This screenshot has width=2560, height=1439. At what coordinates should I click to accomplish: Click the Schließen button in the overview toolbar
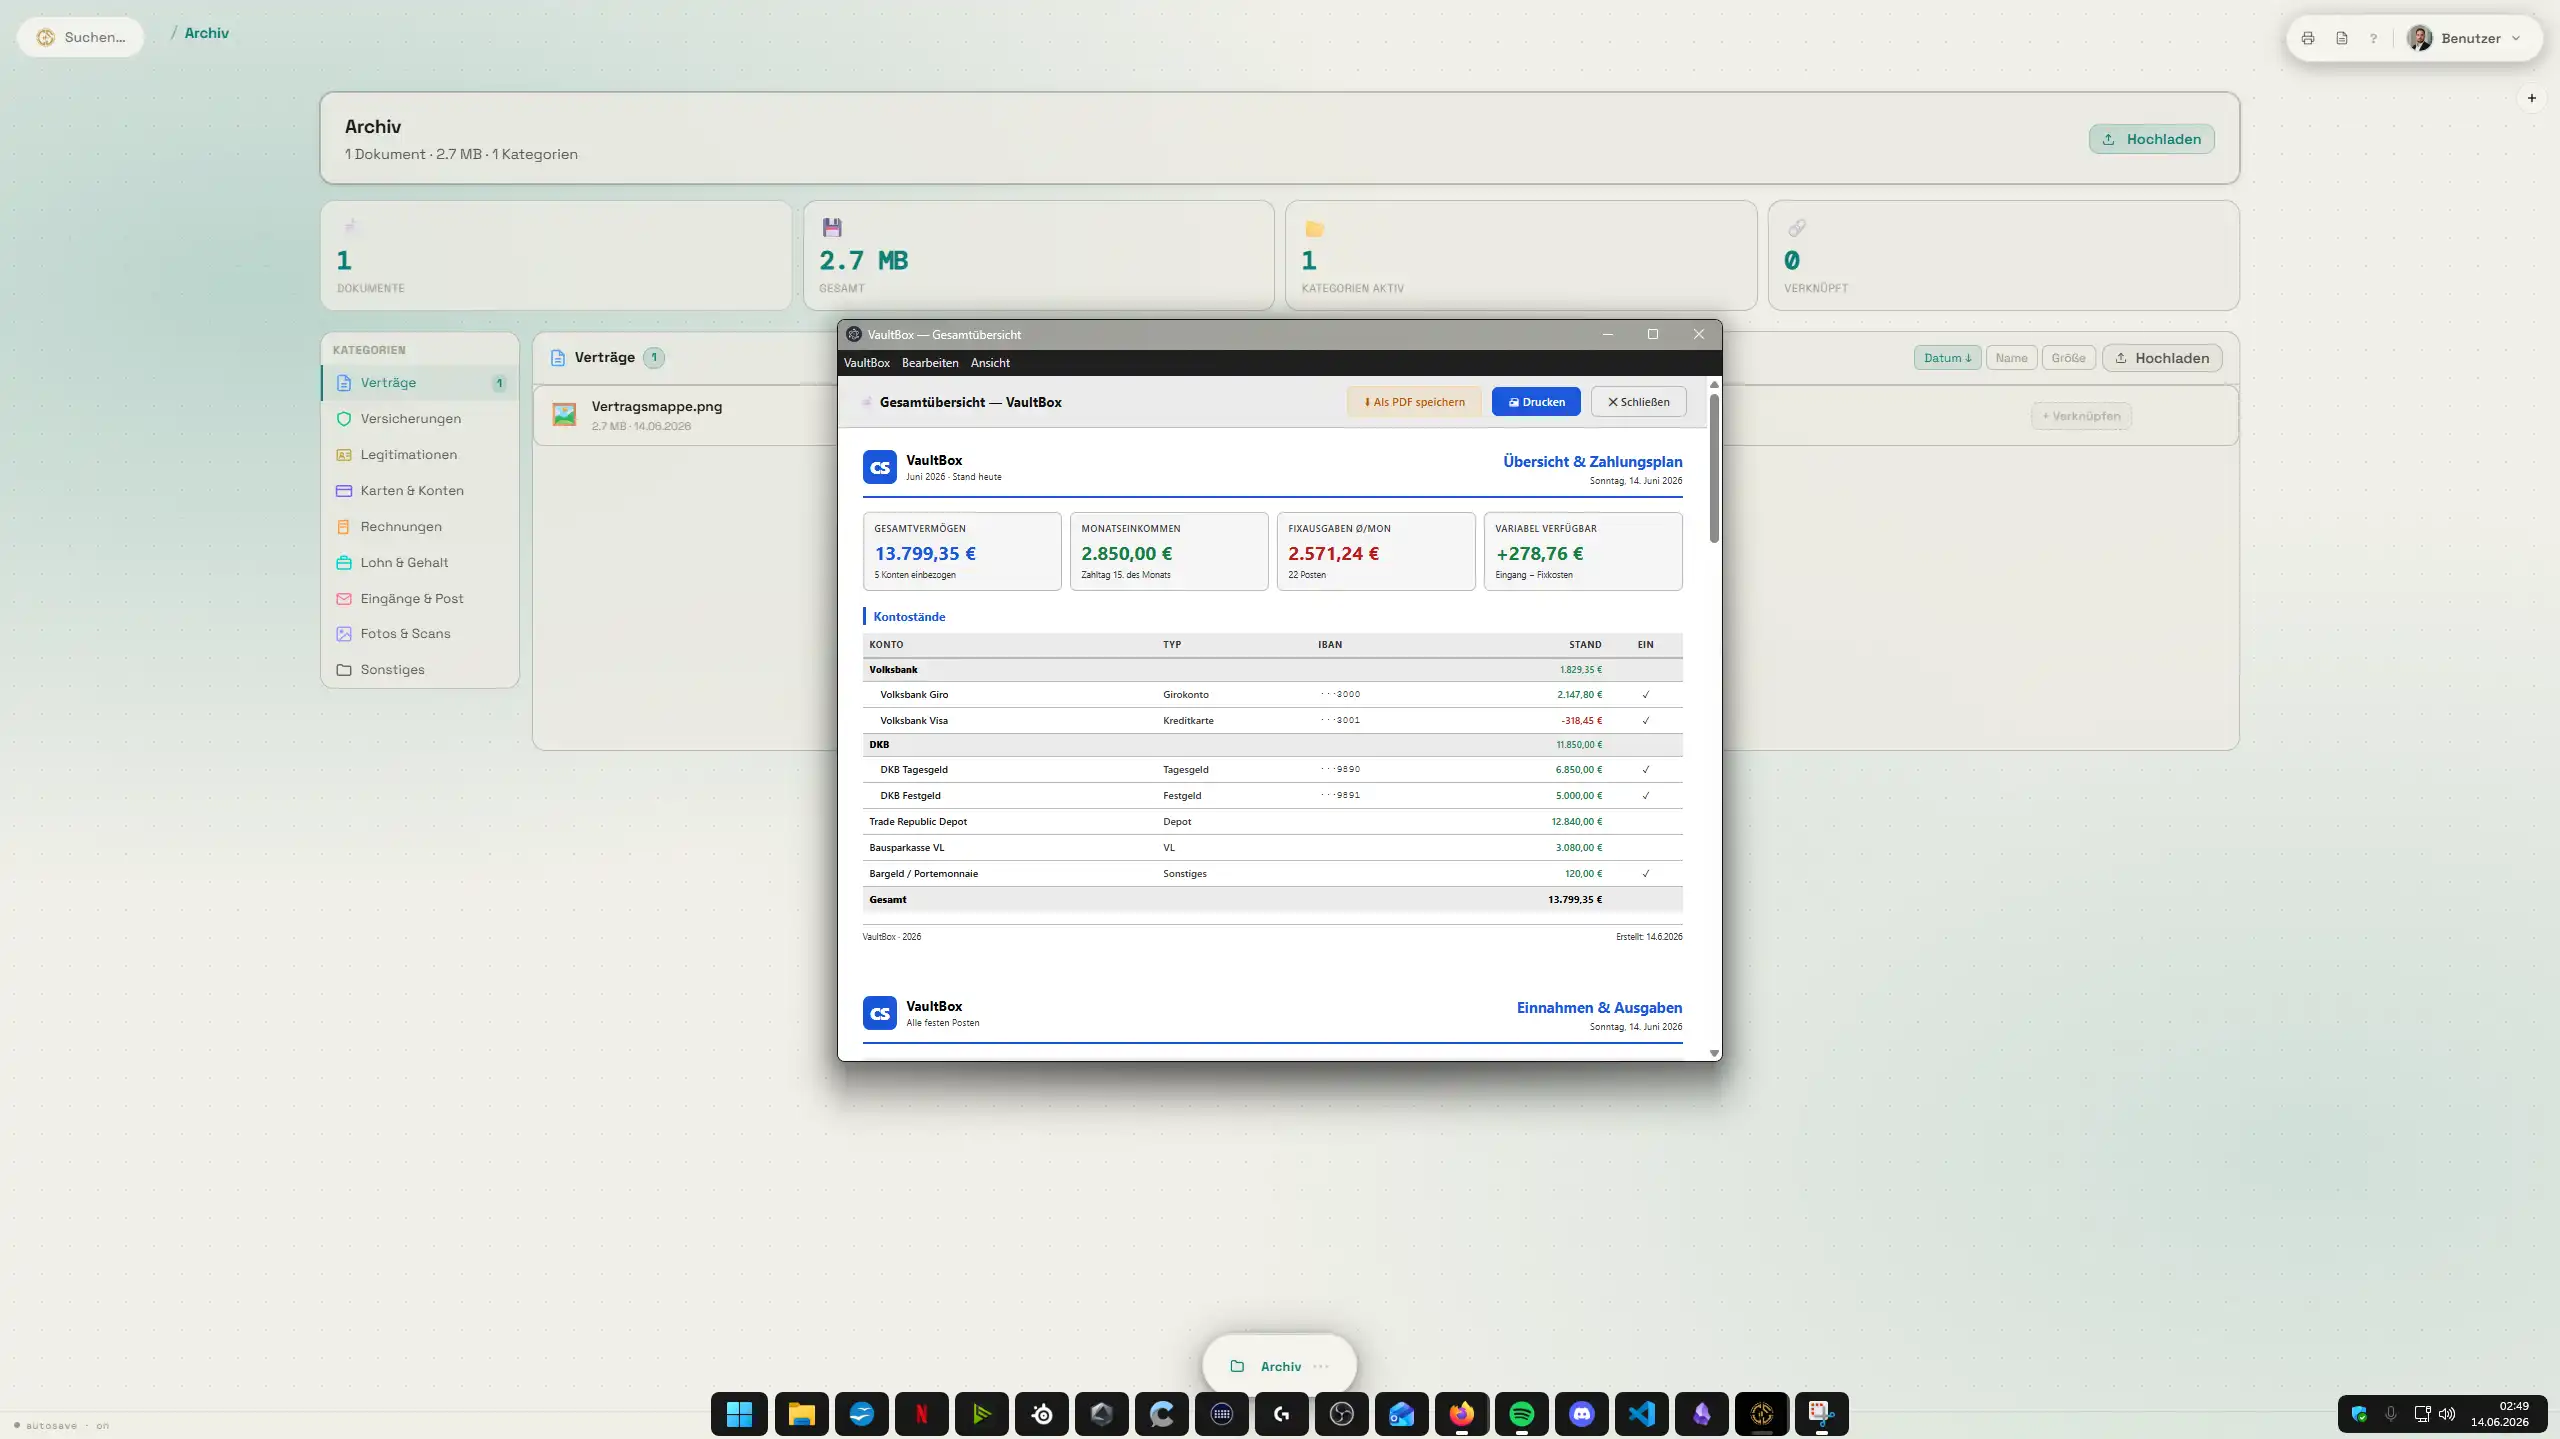click(x=1638, y=402)
